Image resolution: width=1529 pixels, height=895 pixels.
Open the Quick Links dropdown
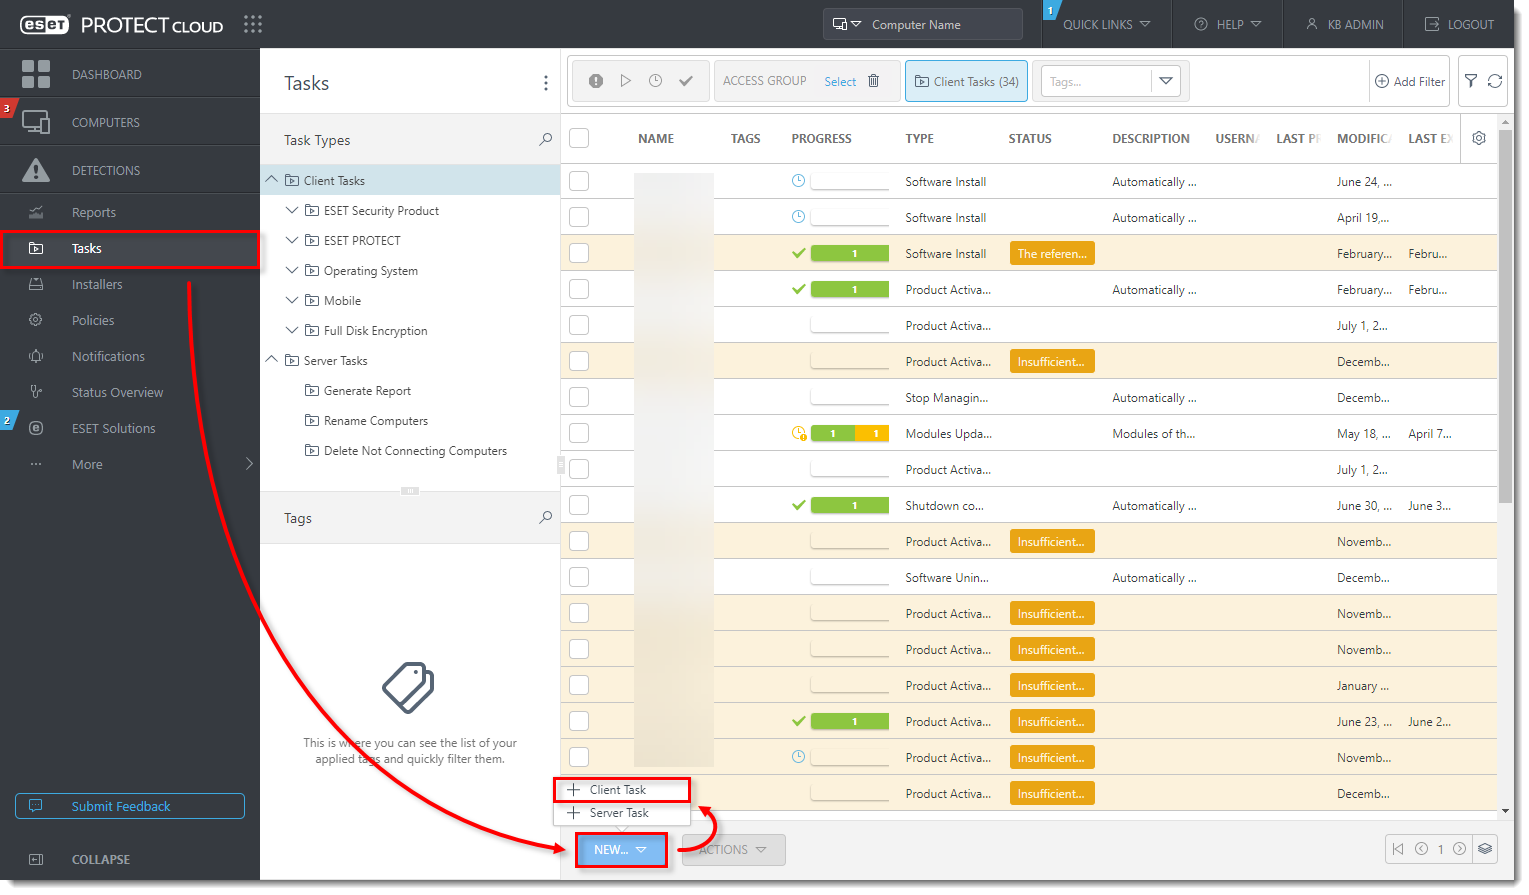coord(1106,24)
